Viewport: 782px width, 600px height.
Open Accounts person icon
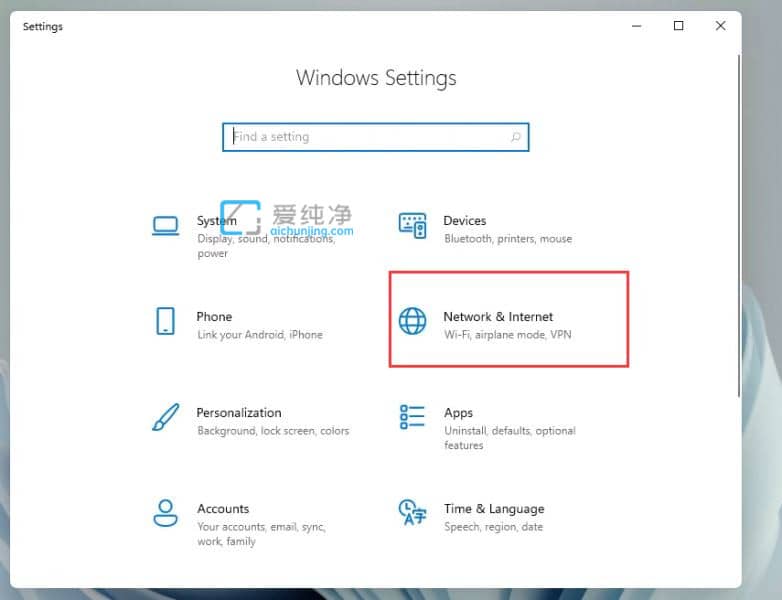[x=165, y=513]
